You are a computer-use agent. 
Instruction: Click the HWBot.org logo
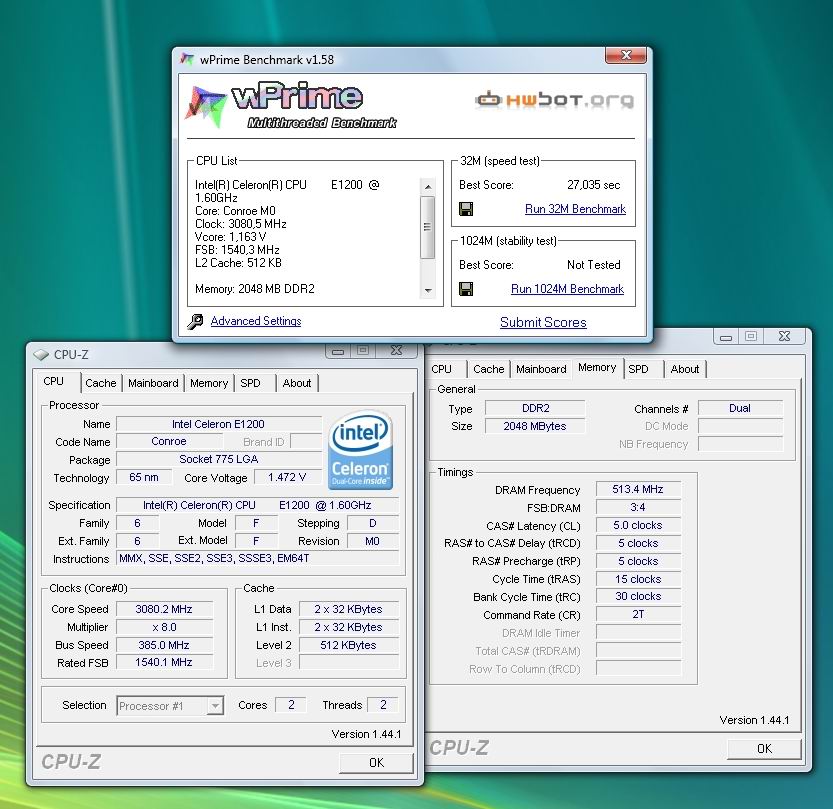[x=554, y=100]
